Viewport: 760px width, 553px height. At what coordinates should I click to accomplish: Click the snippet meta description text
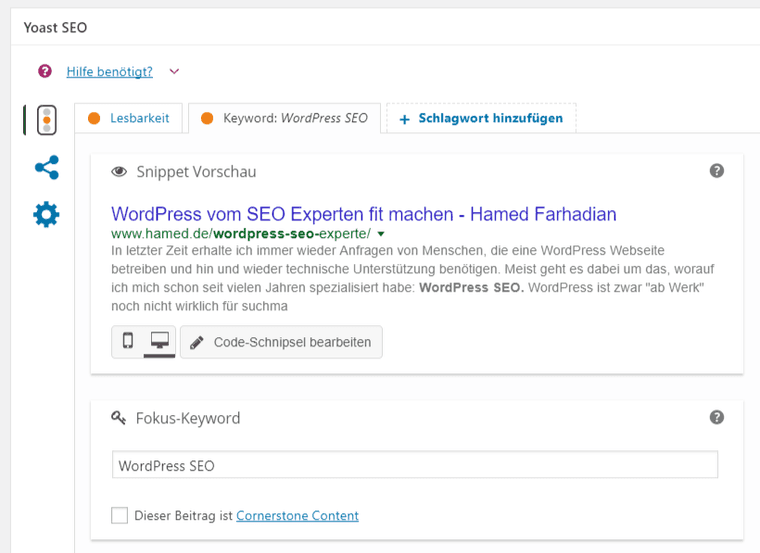(412, 278)
